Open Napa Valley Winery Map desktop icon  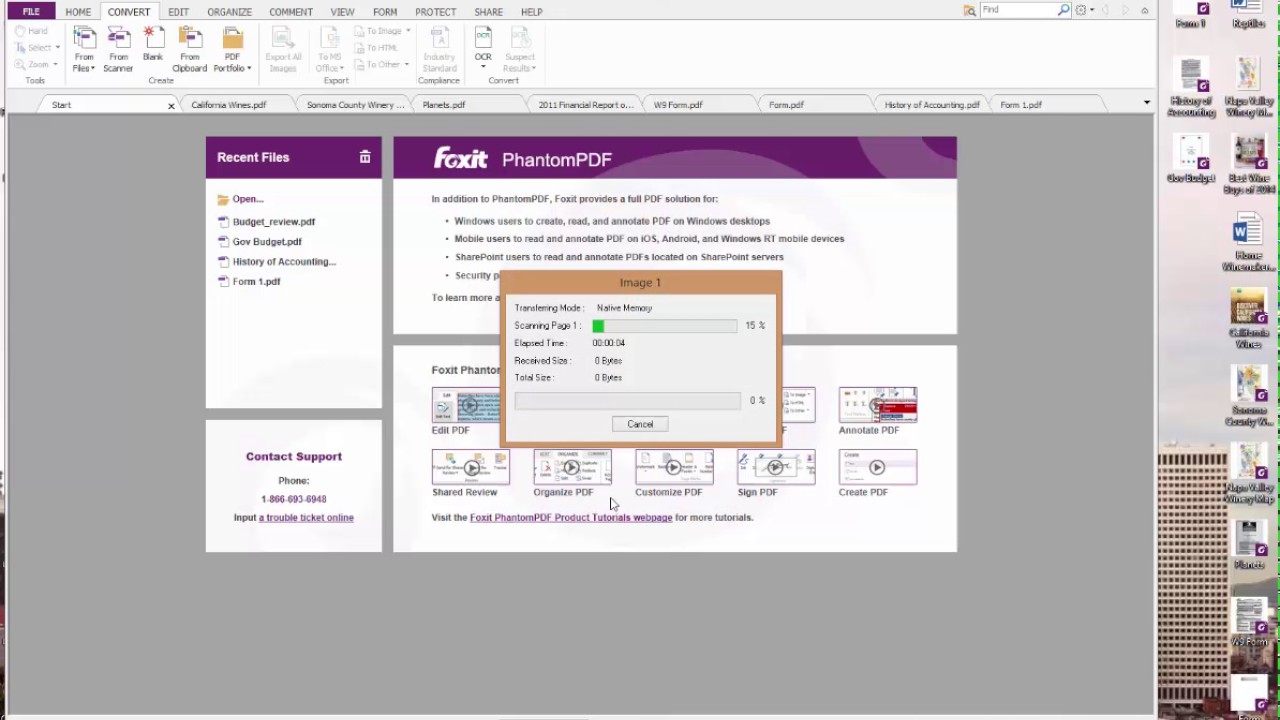pyautogui.click(x=1248, y=474)
